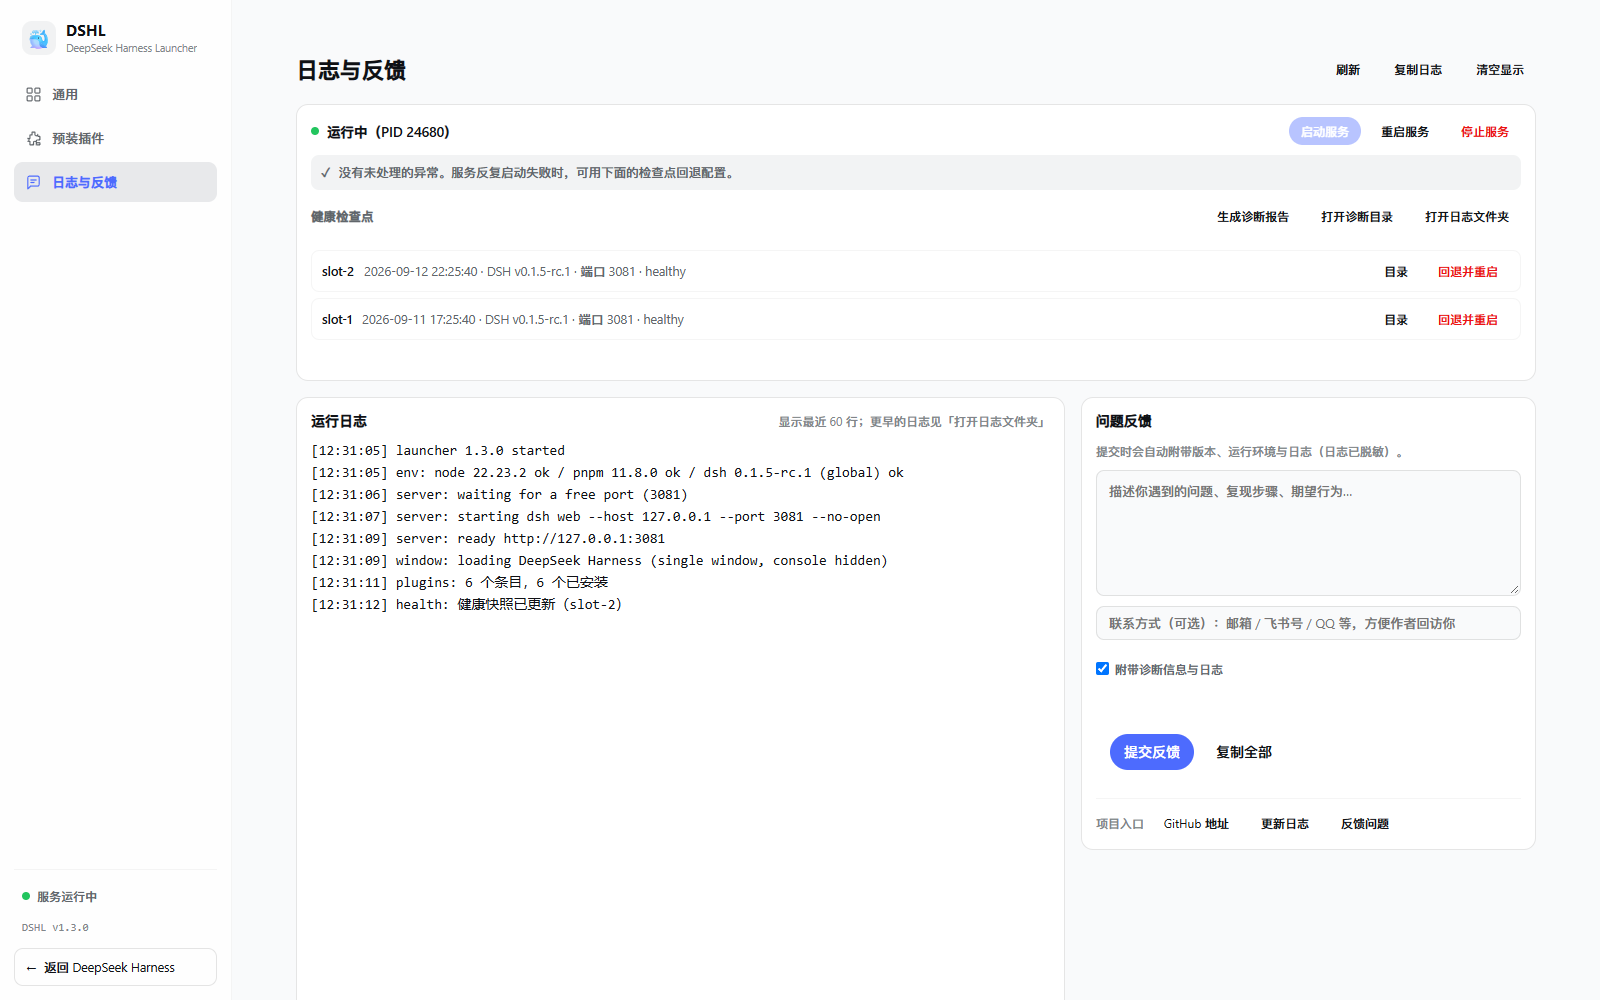This screenshot has width=1600, height=1000.
Task: Click 回退并重启 for slot-2
Action: coord(1468,272)
